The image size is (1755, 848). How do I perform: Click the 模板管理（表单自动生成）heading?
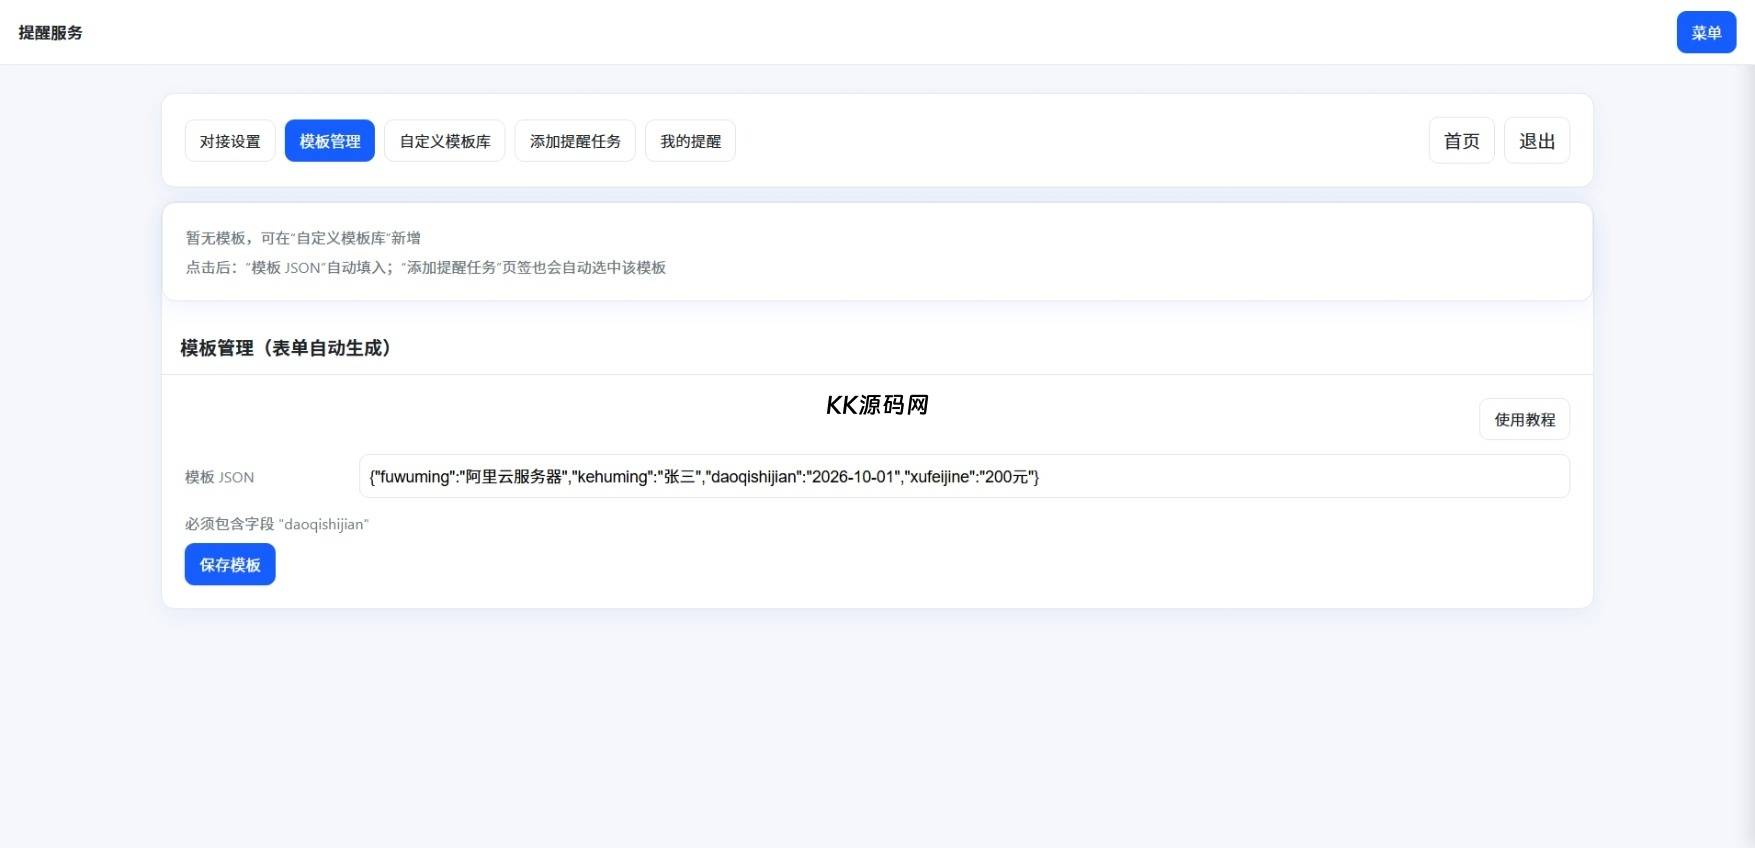click(x=286, y=348)
